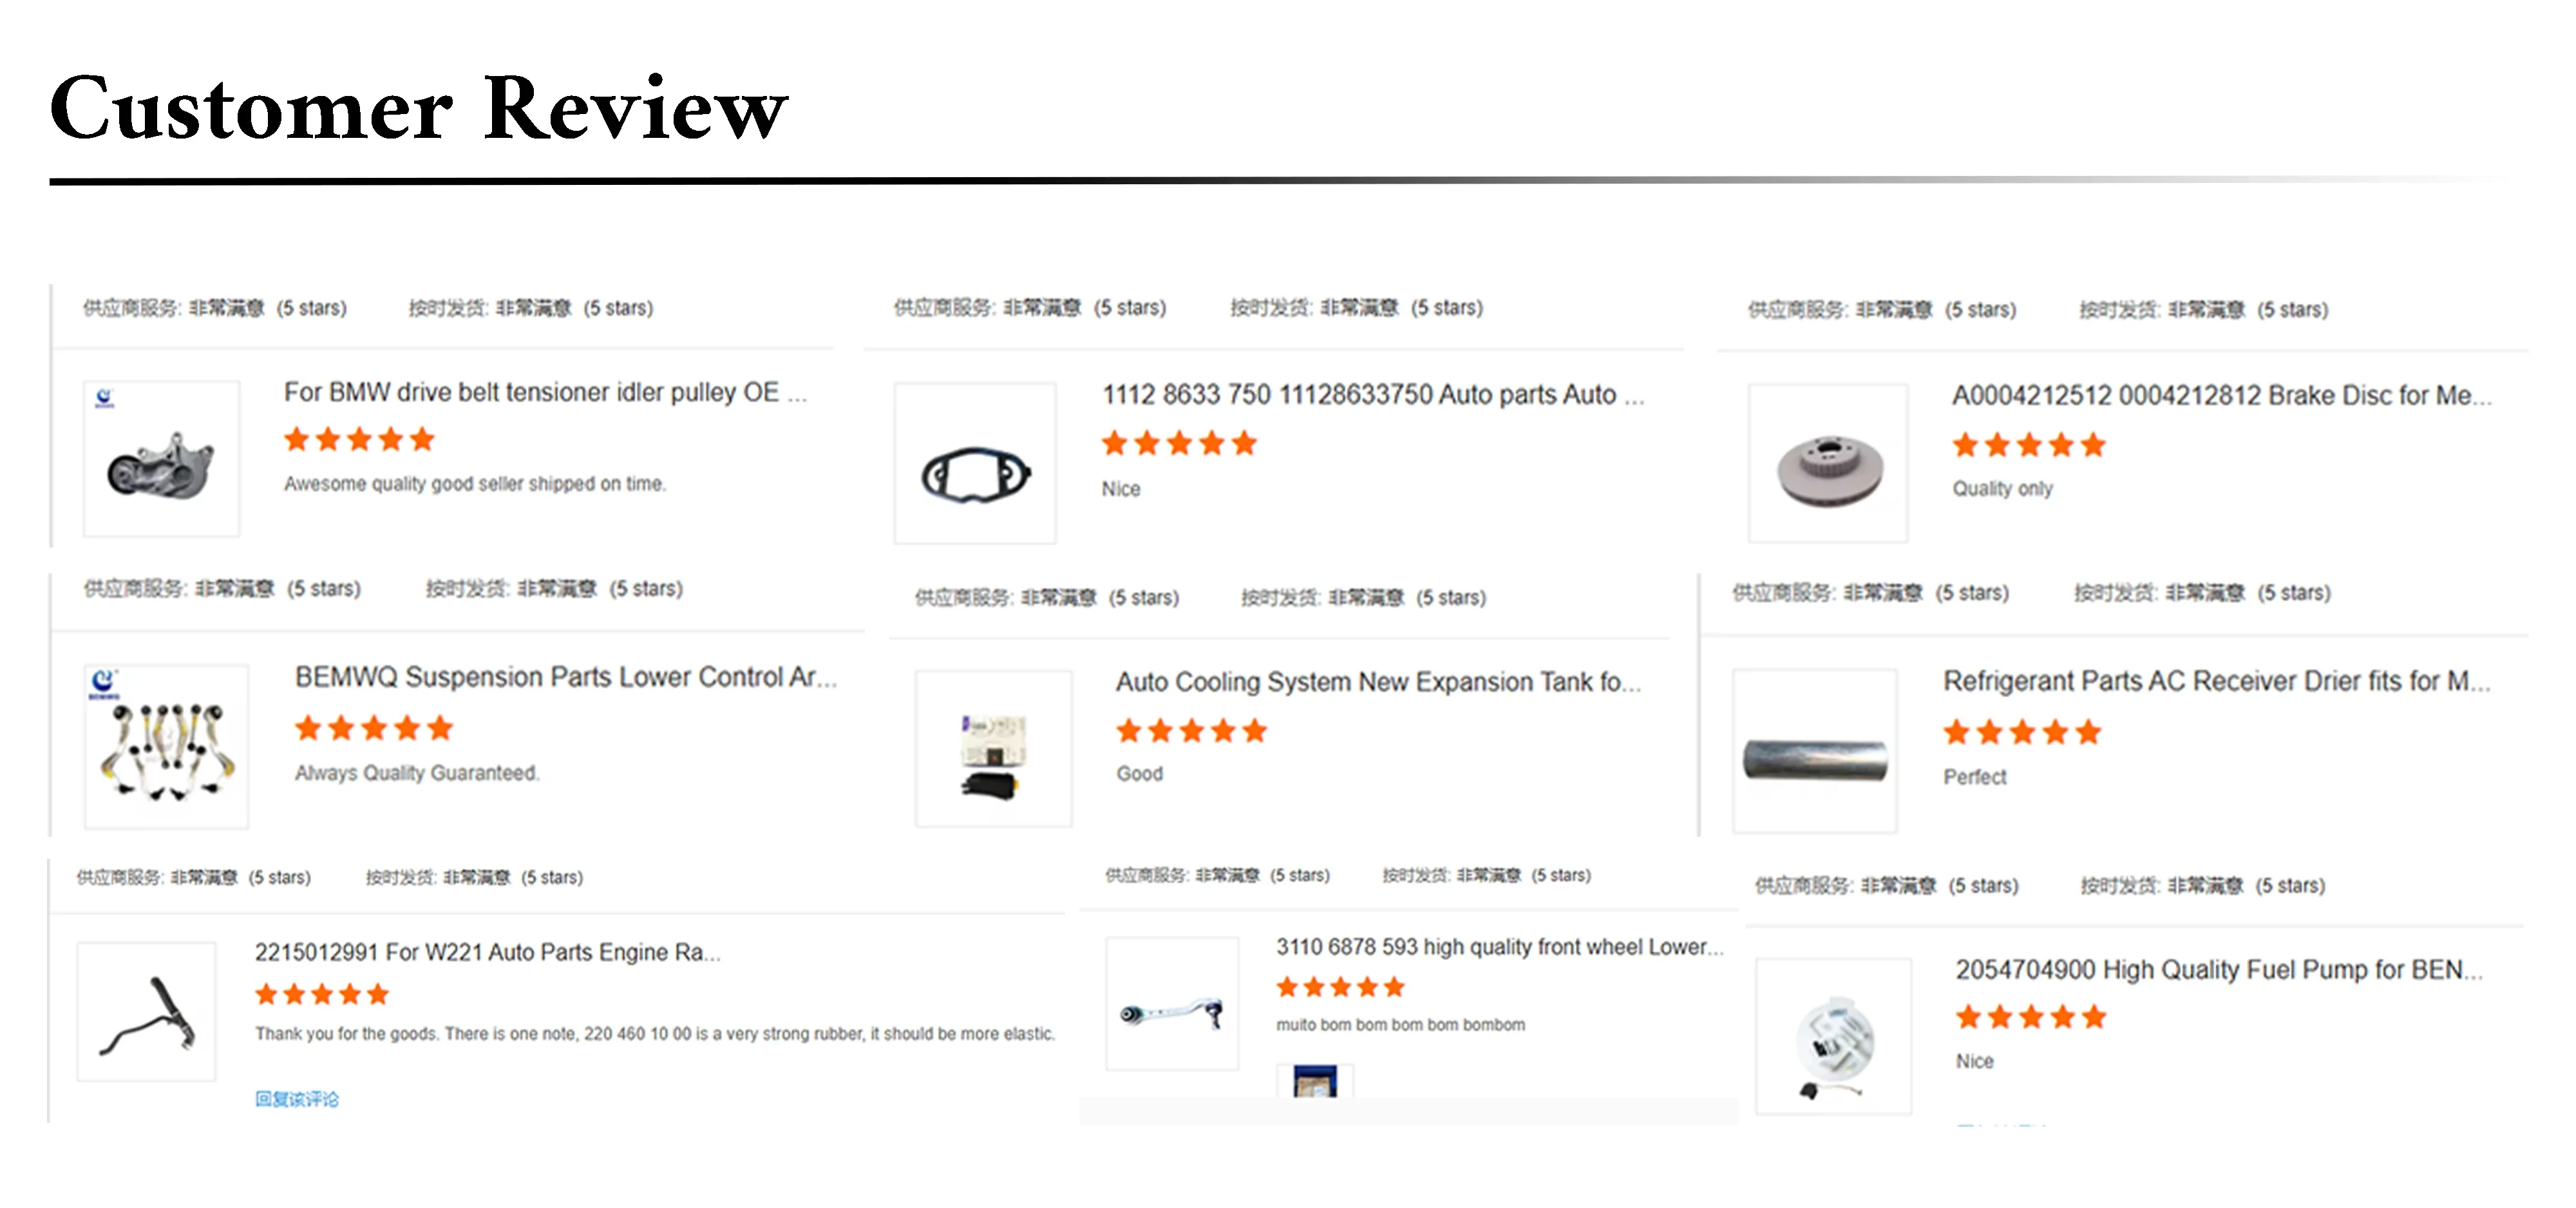This screenshot has width=2576, height=1208.
Task: Open 'For BMW drive belt tensioner idler pulley' title
Action: pos(545,392)
